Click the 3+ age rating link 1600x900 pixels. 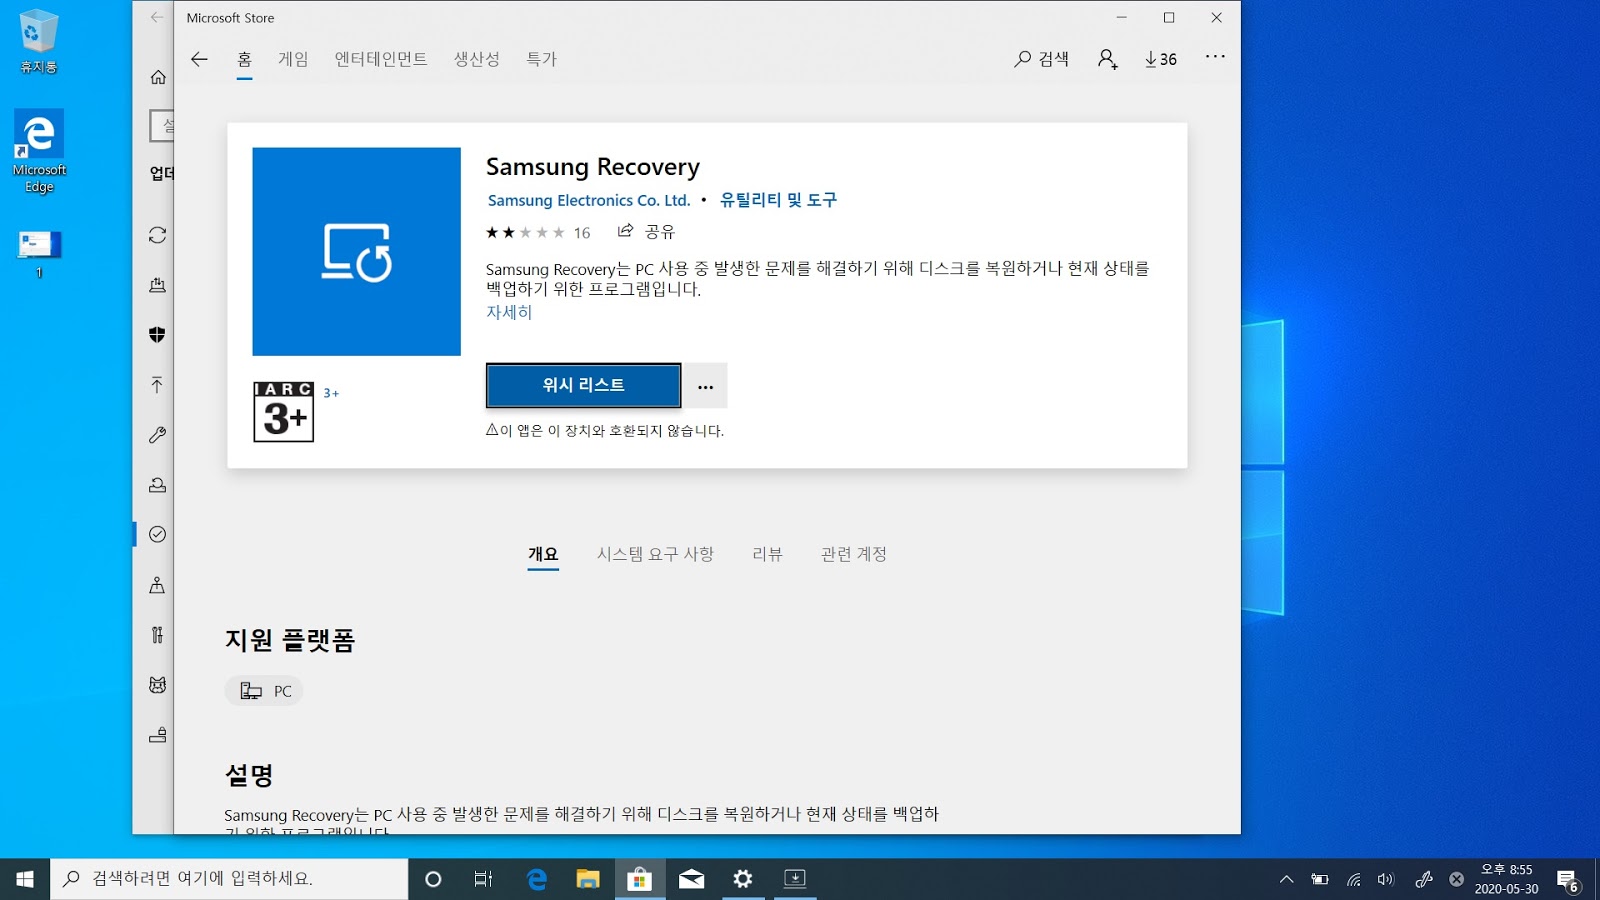331,393
